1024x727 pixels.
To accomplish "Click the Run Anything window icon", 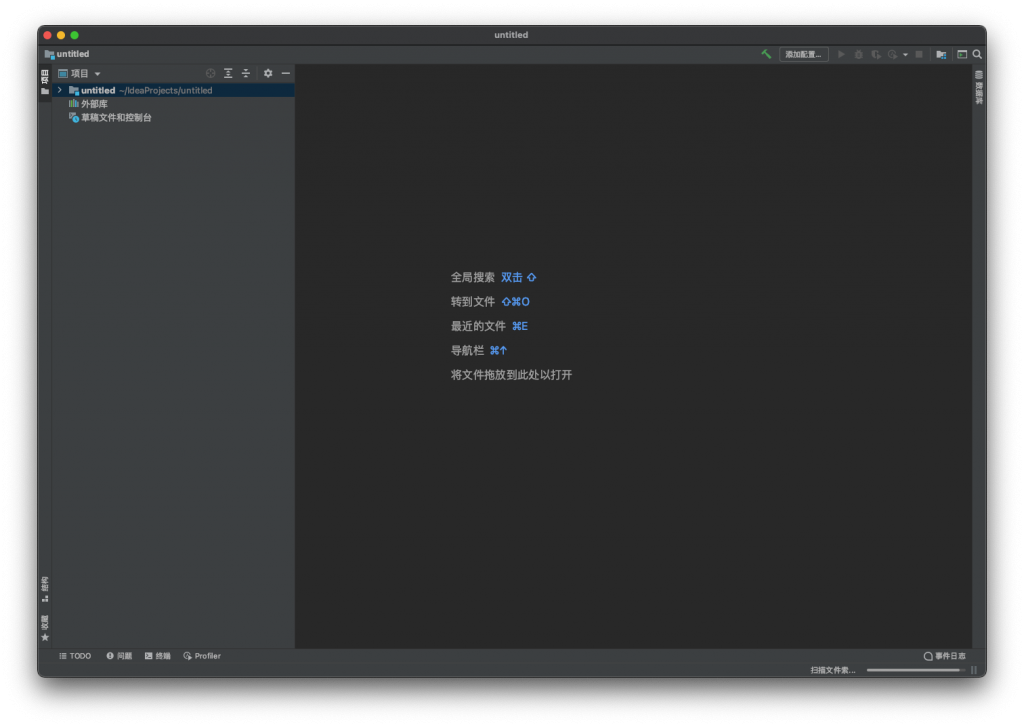I will click(x=962, y=54).
